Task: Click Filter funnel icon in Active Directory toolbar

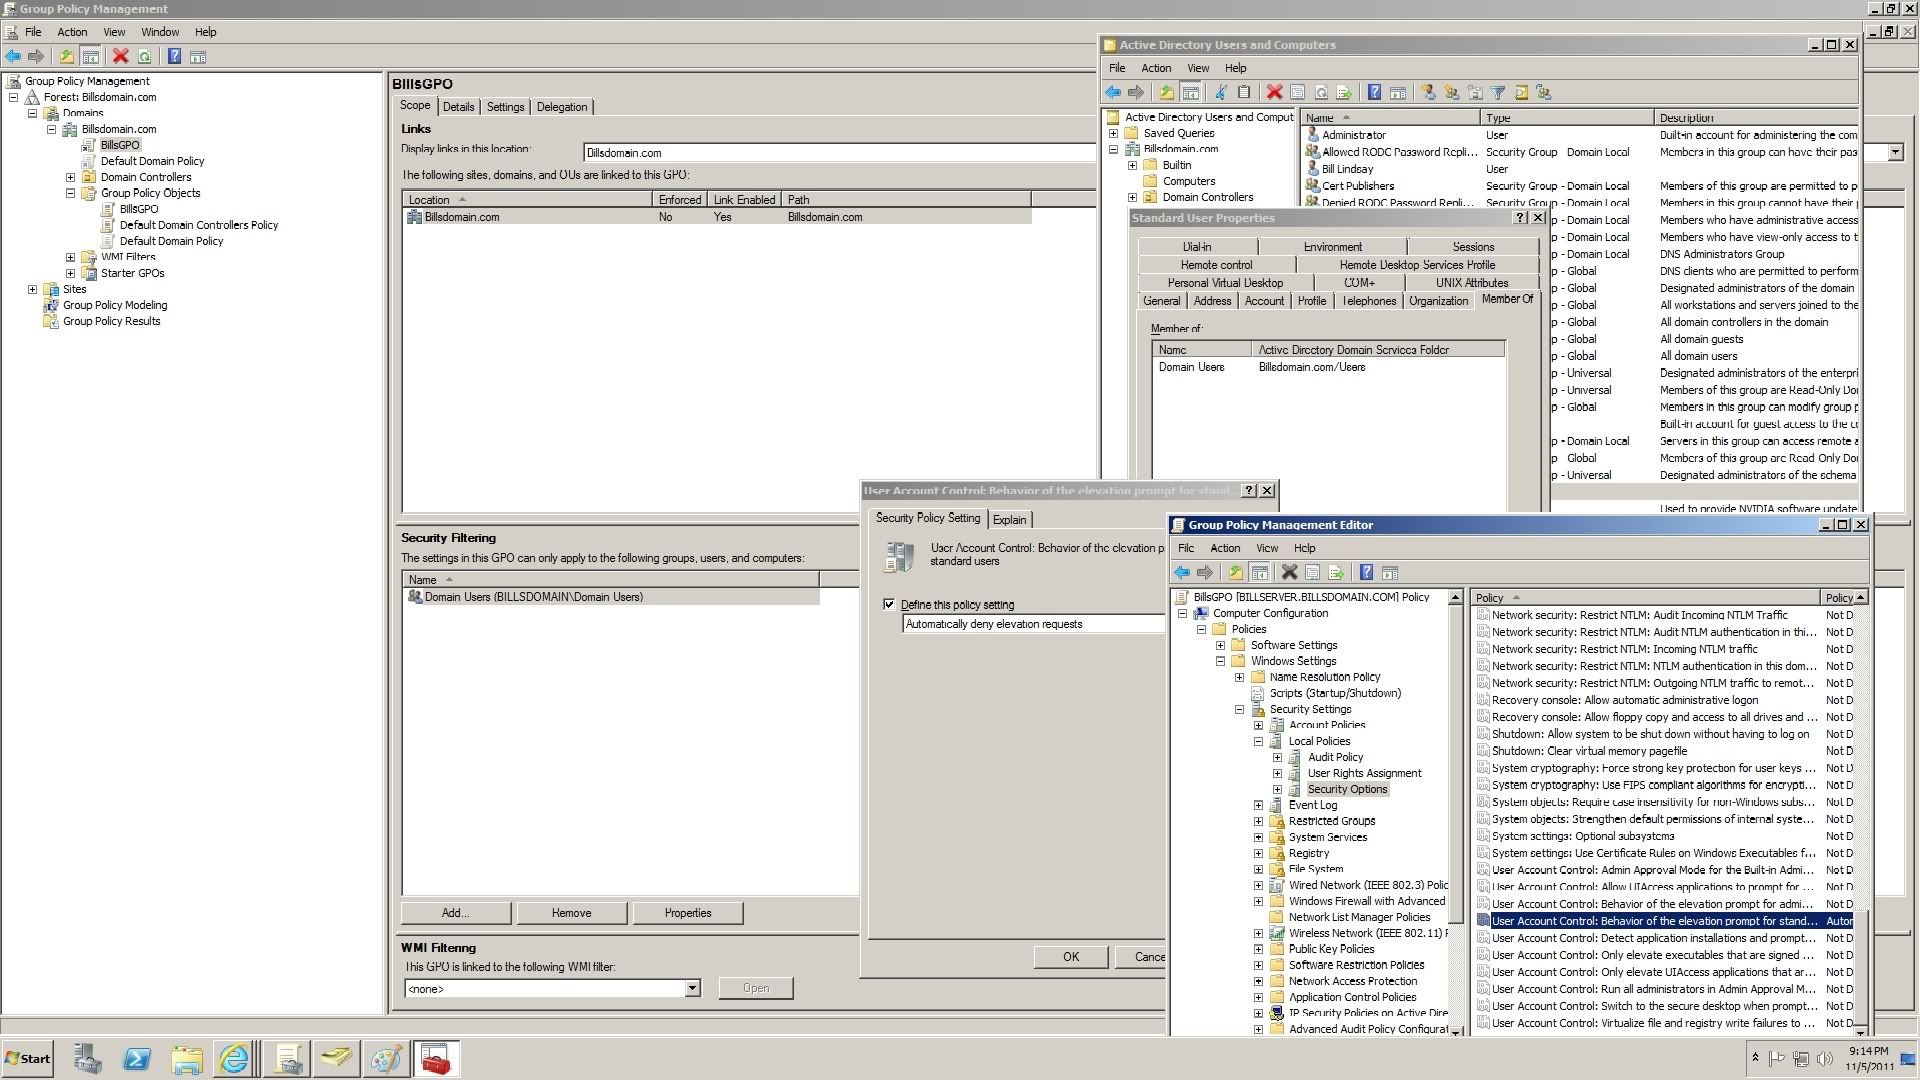Action: point(1498,93)
